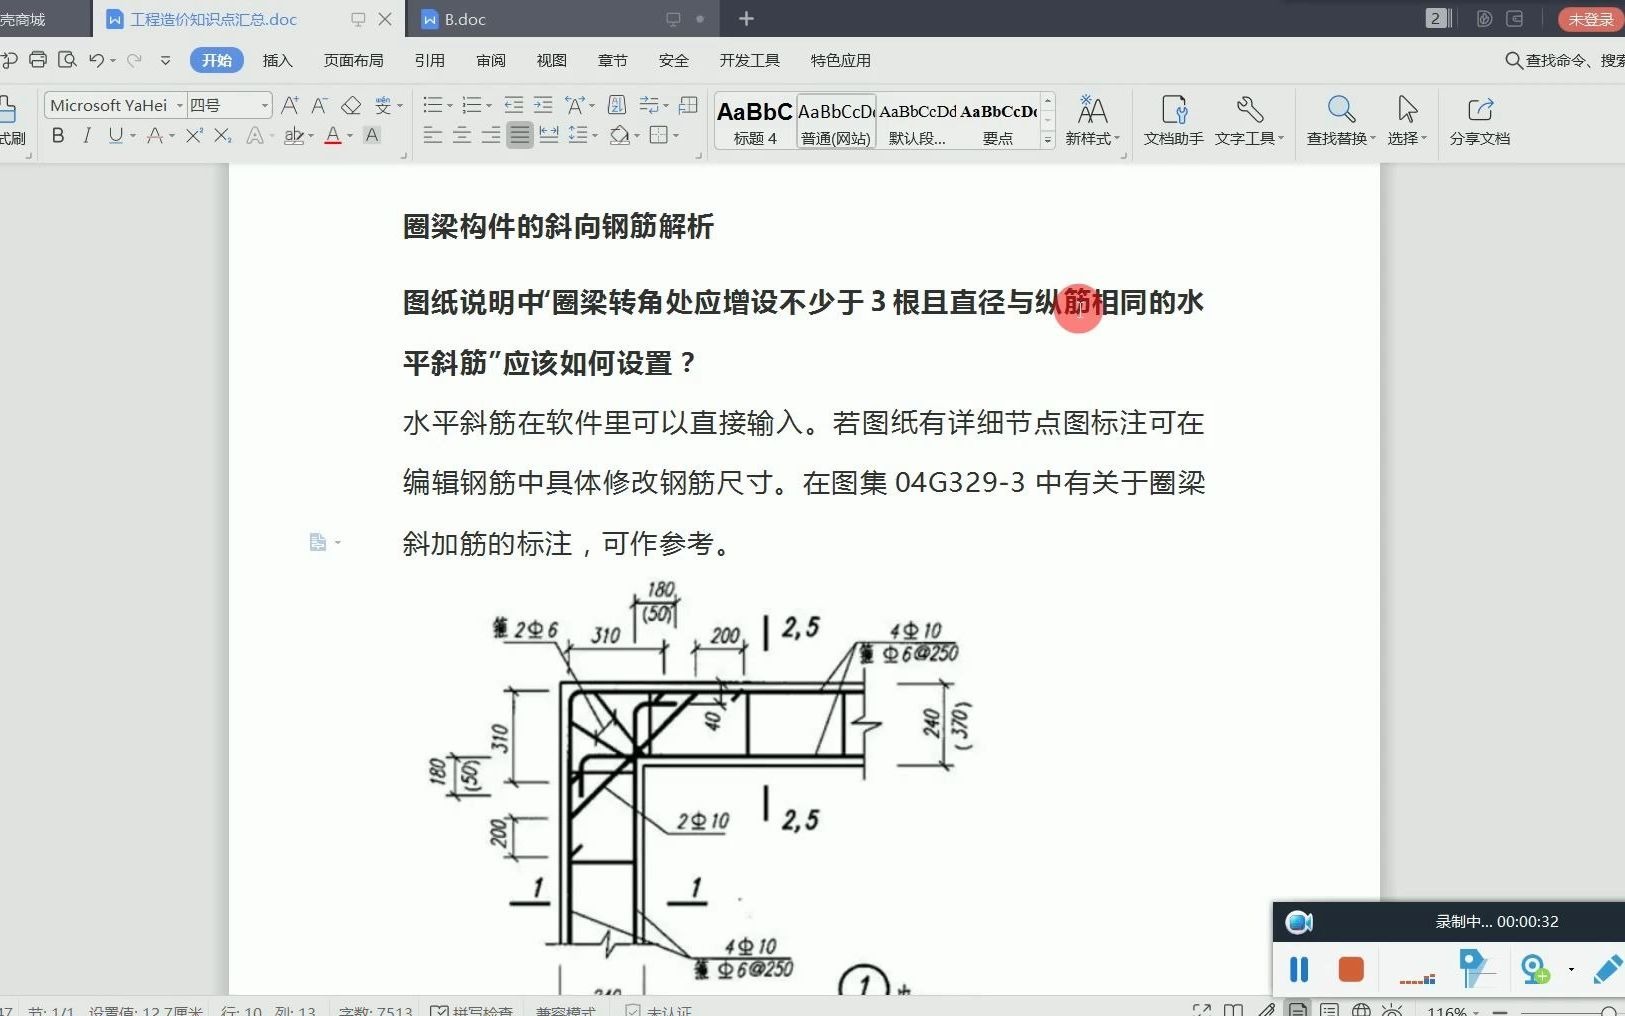Click the 文字工具 button
This screenshot has height=1016, width=1625.
[1249, 120]
